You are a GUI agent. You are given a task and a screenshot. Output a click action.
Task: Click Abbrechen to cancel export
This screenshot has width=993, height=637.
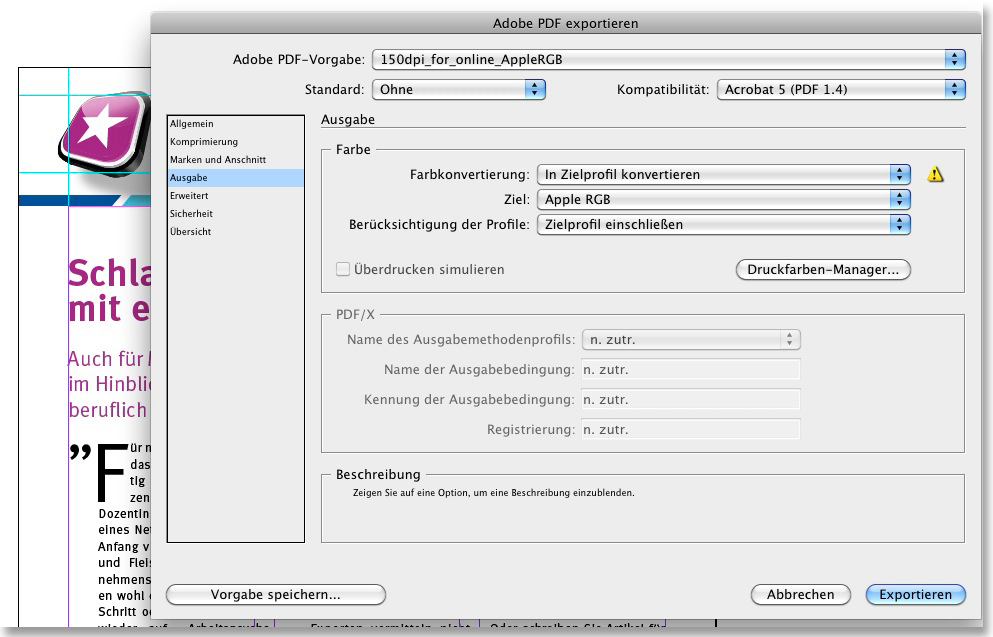(800, 595)
